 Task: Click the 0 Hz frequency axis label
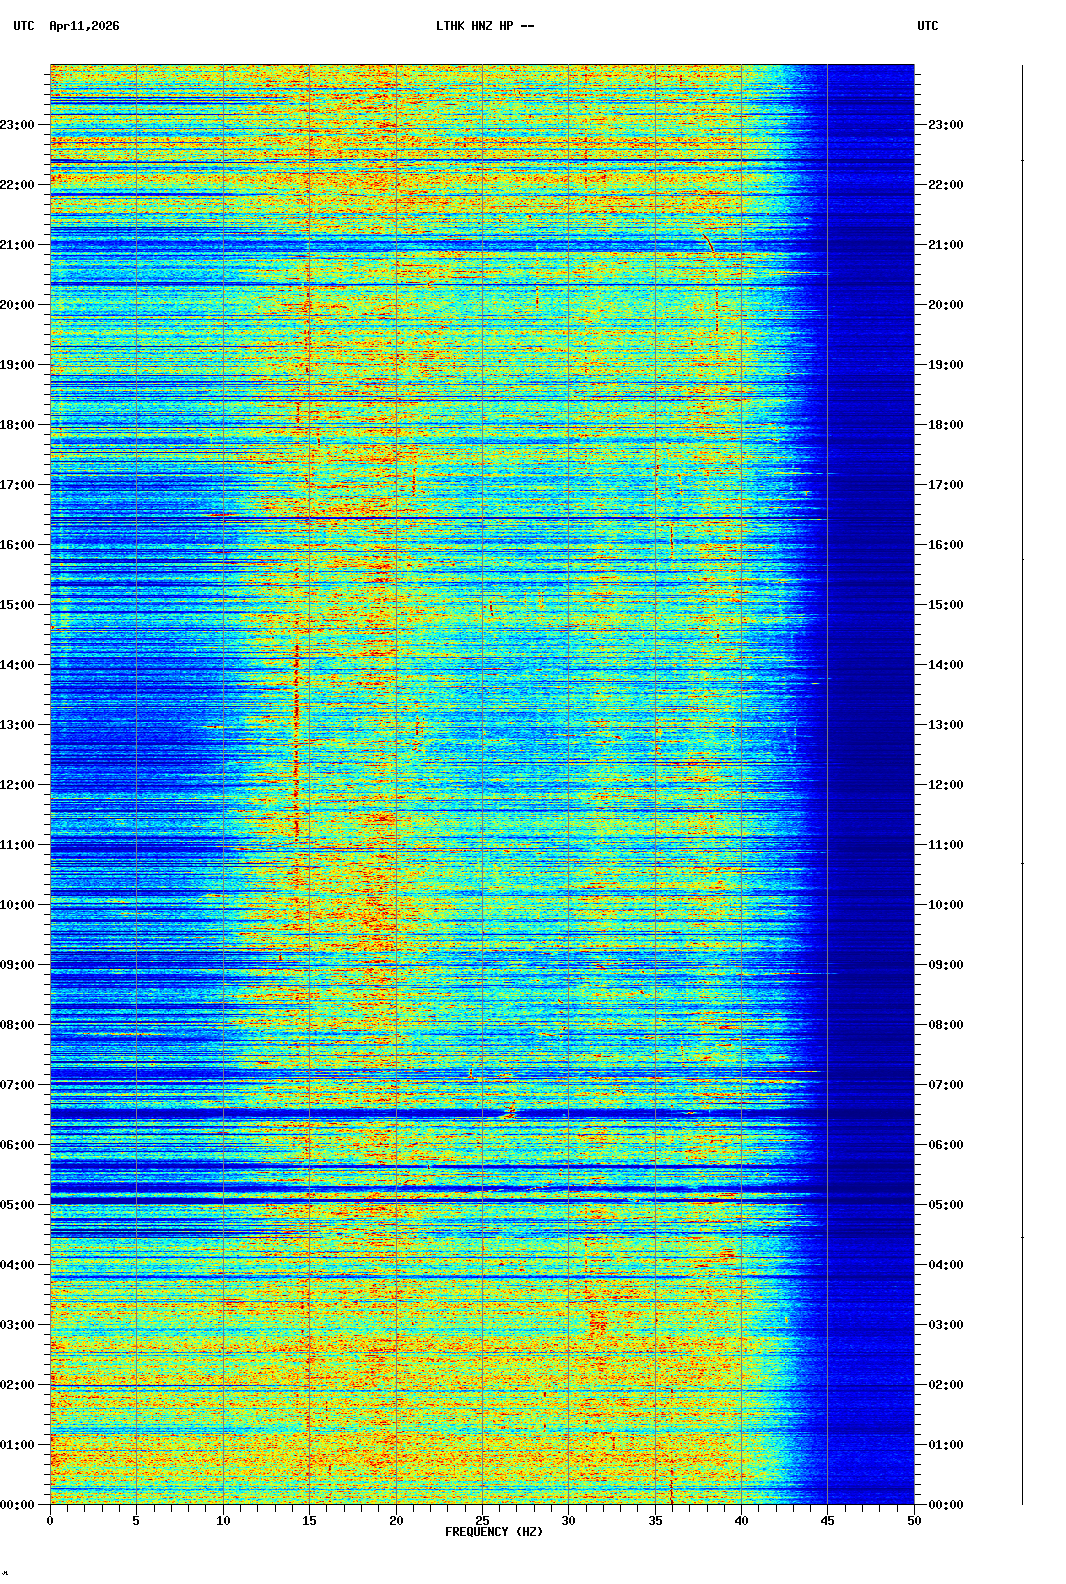50,1521
